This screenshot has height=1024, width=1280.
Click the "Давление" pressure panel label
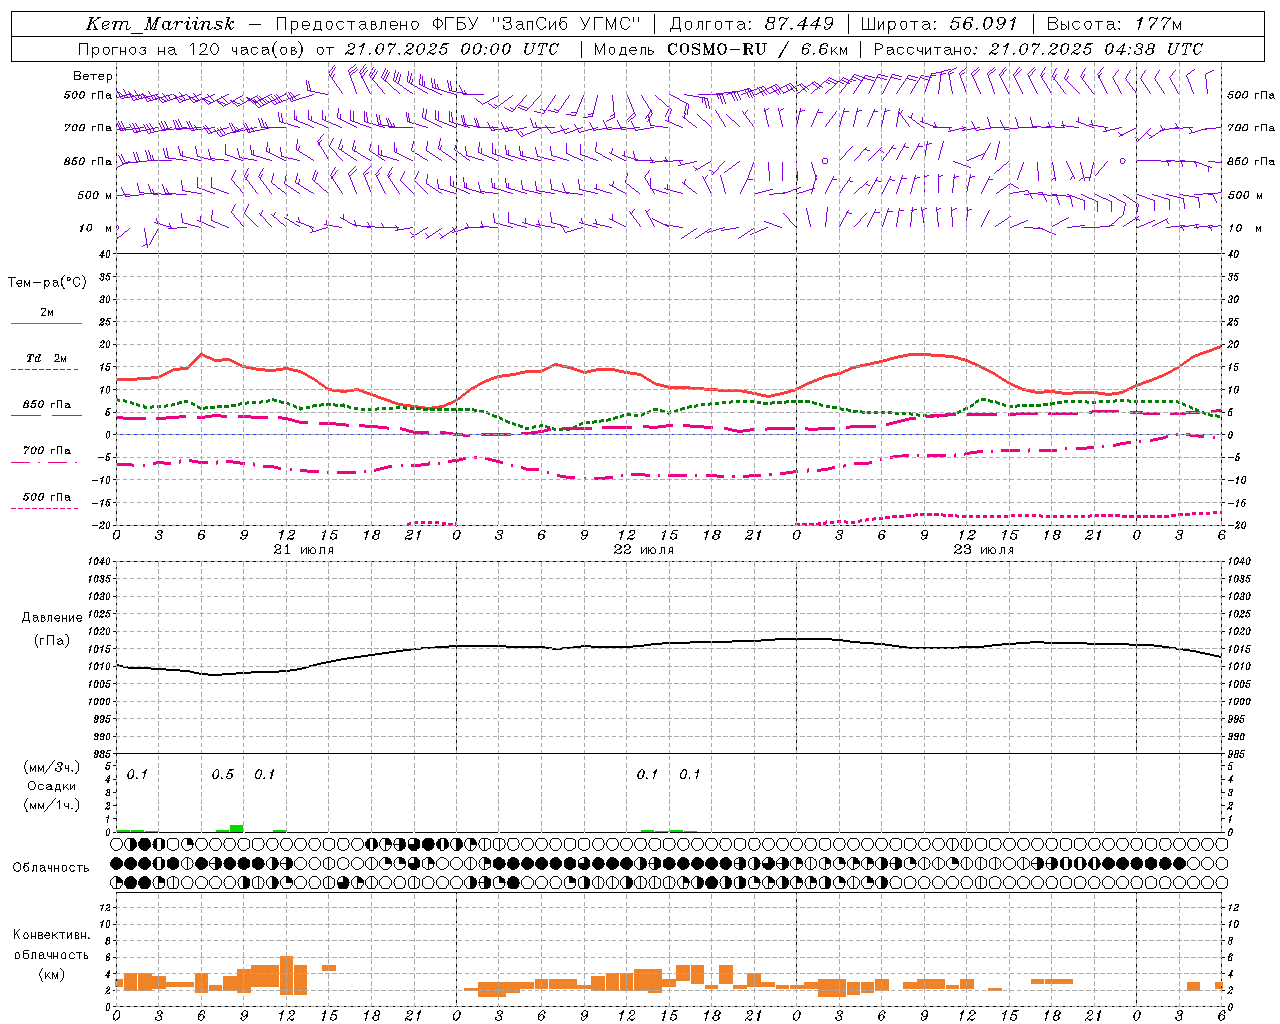(52, 618)
